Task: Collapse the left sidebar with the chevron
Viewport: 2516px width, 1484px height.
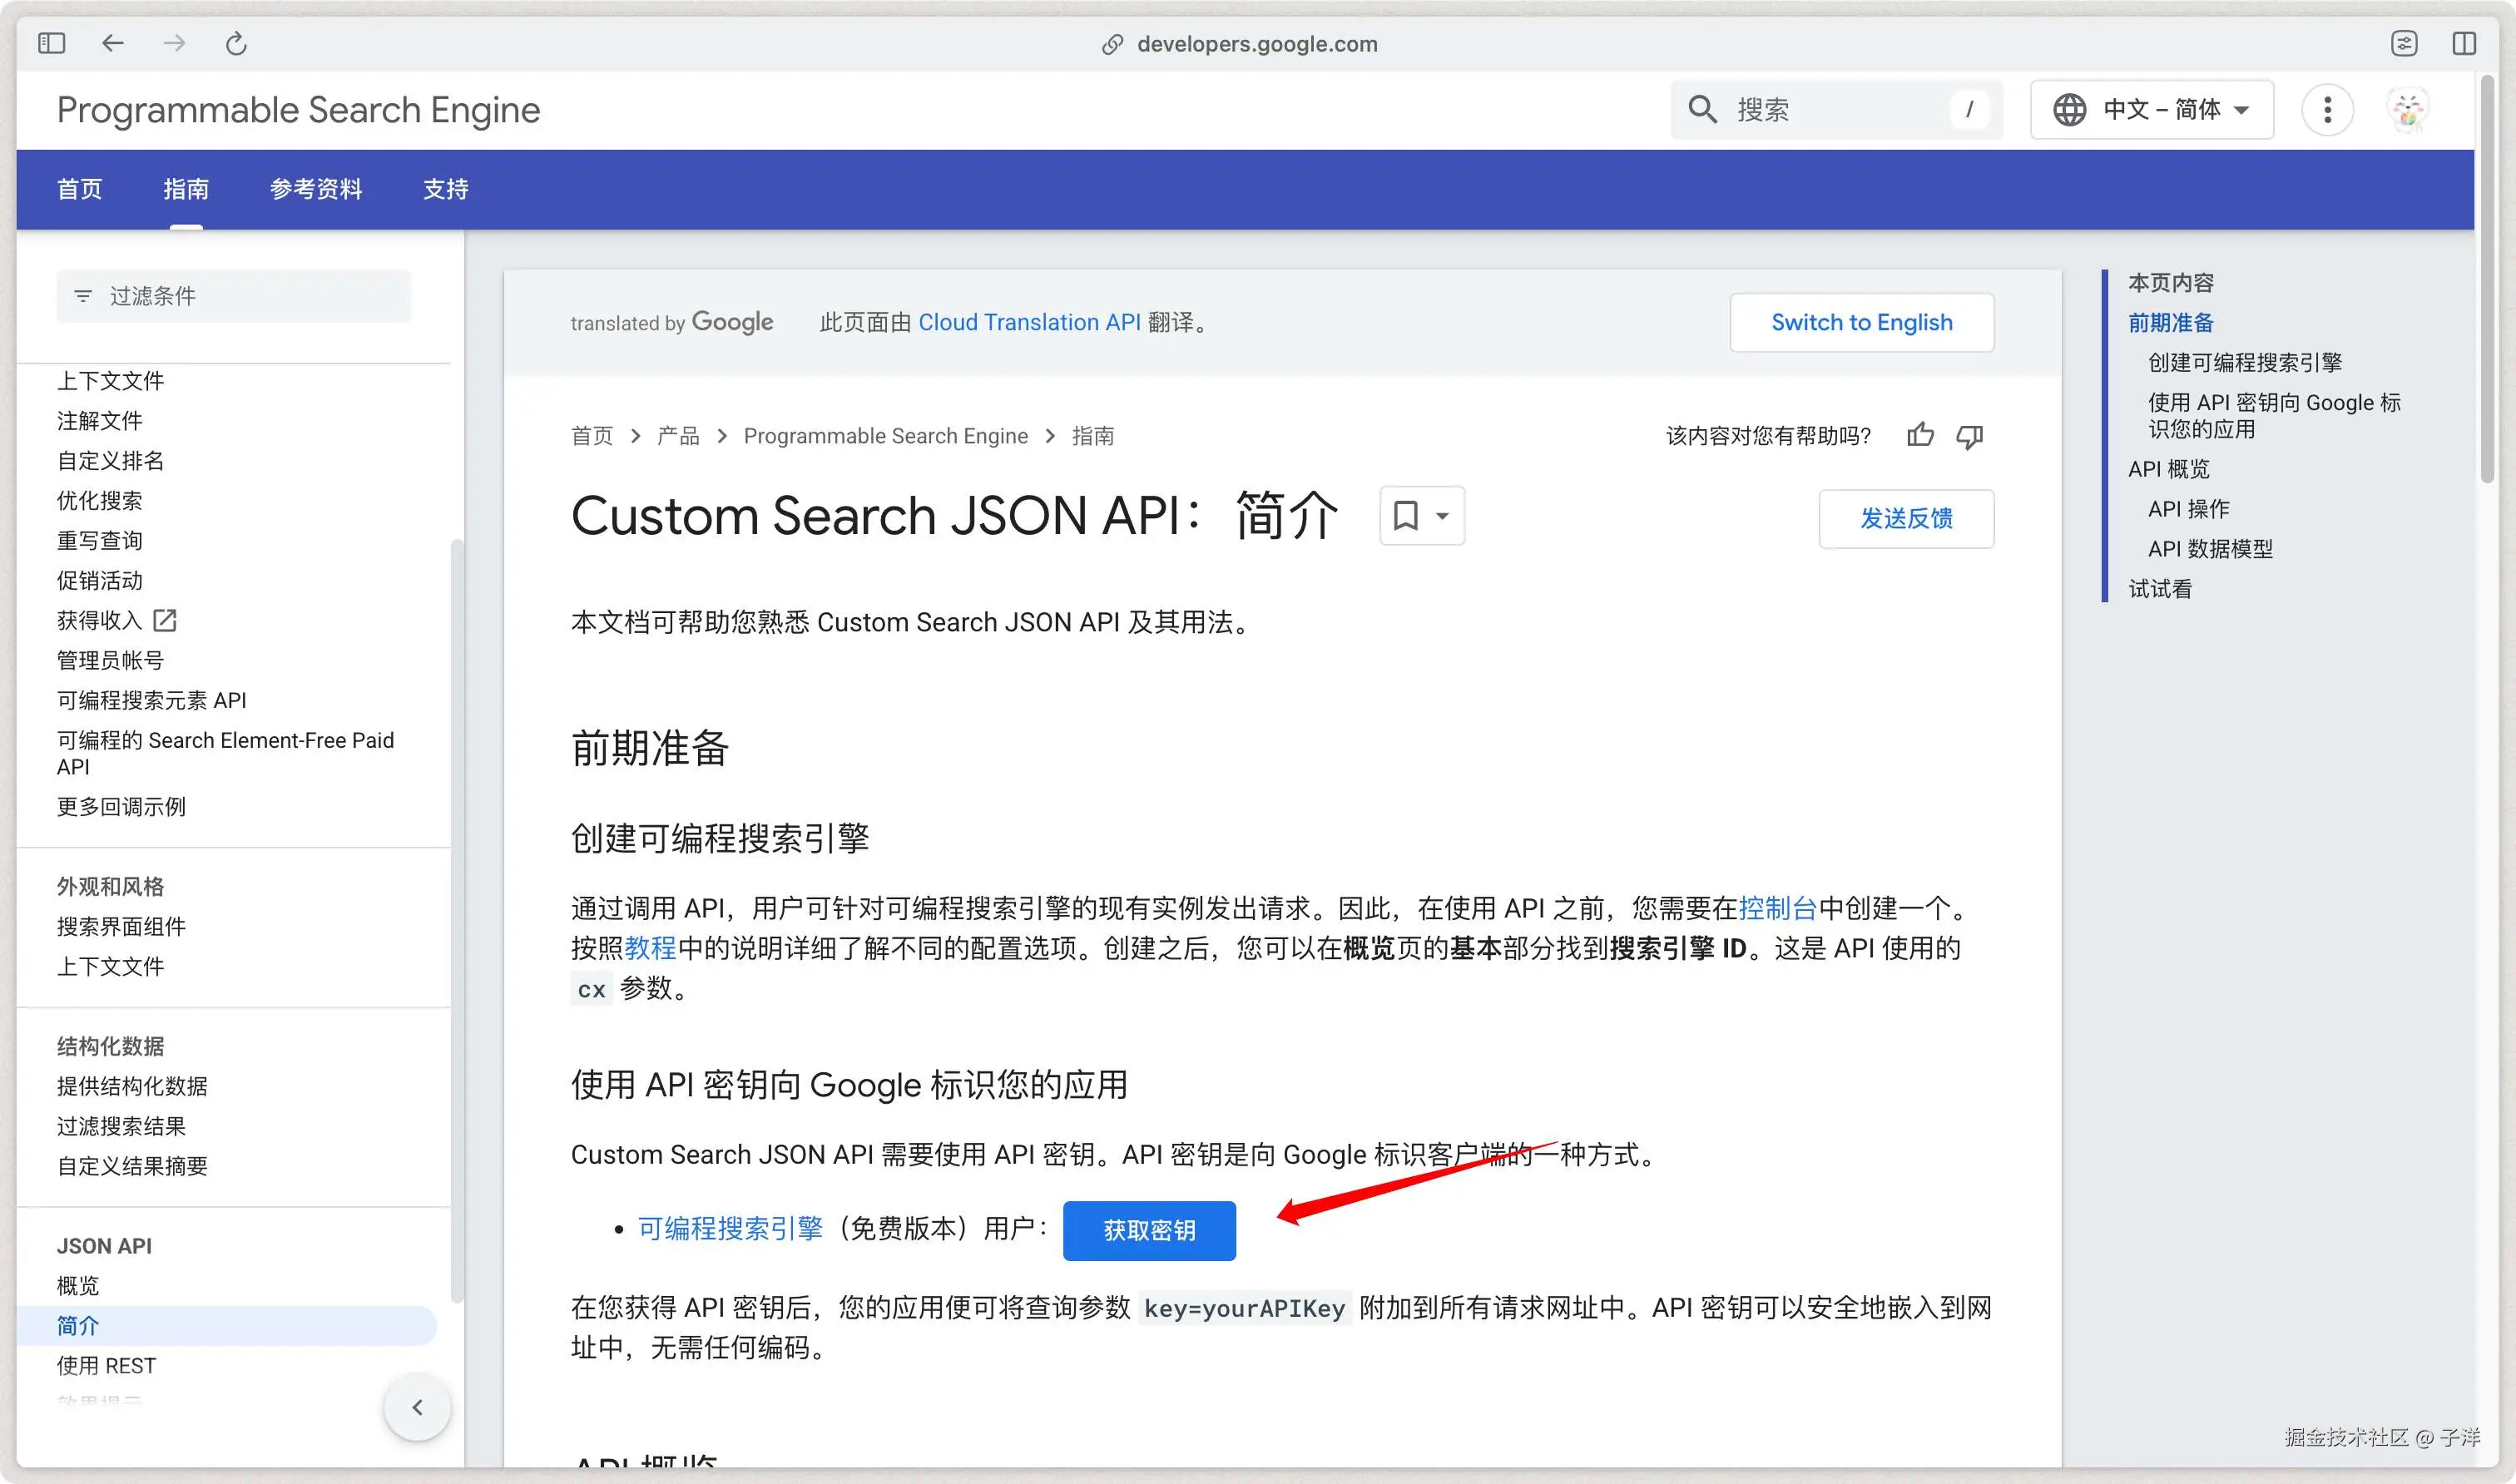Action: point(418,1407)
